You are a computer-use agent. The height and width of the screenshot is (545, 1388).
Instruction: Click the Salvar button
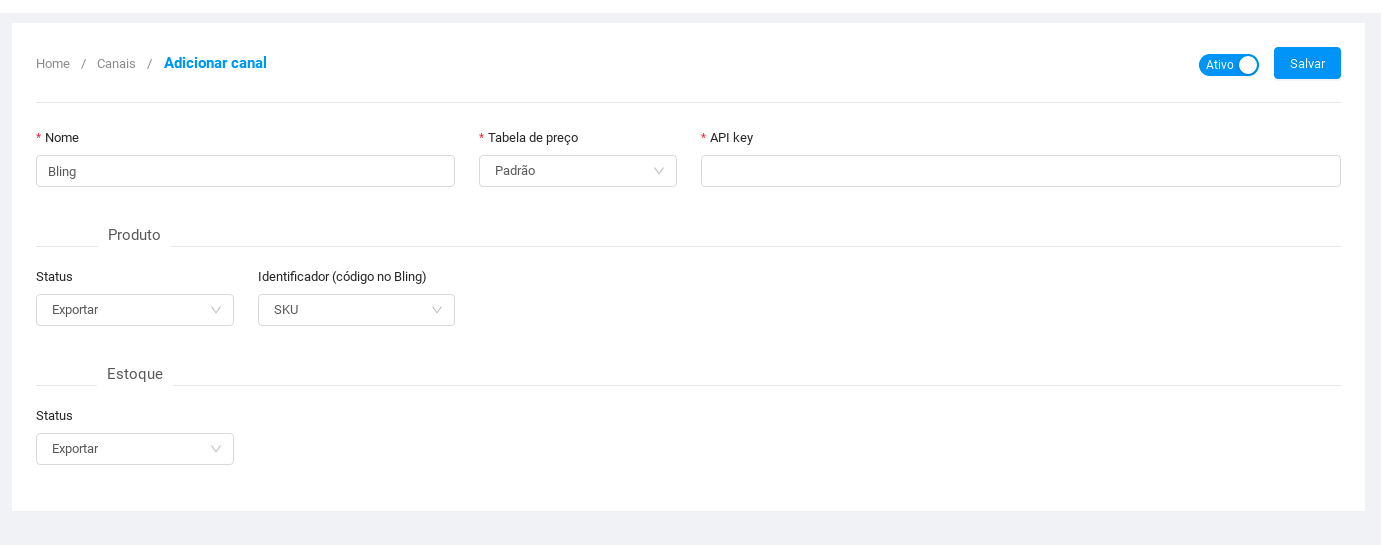click(x=1307, y=63)
